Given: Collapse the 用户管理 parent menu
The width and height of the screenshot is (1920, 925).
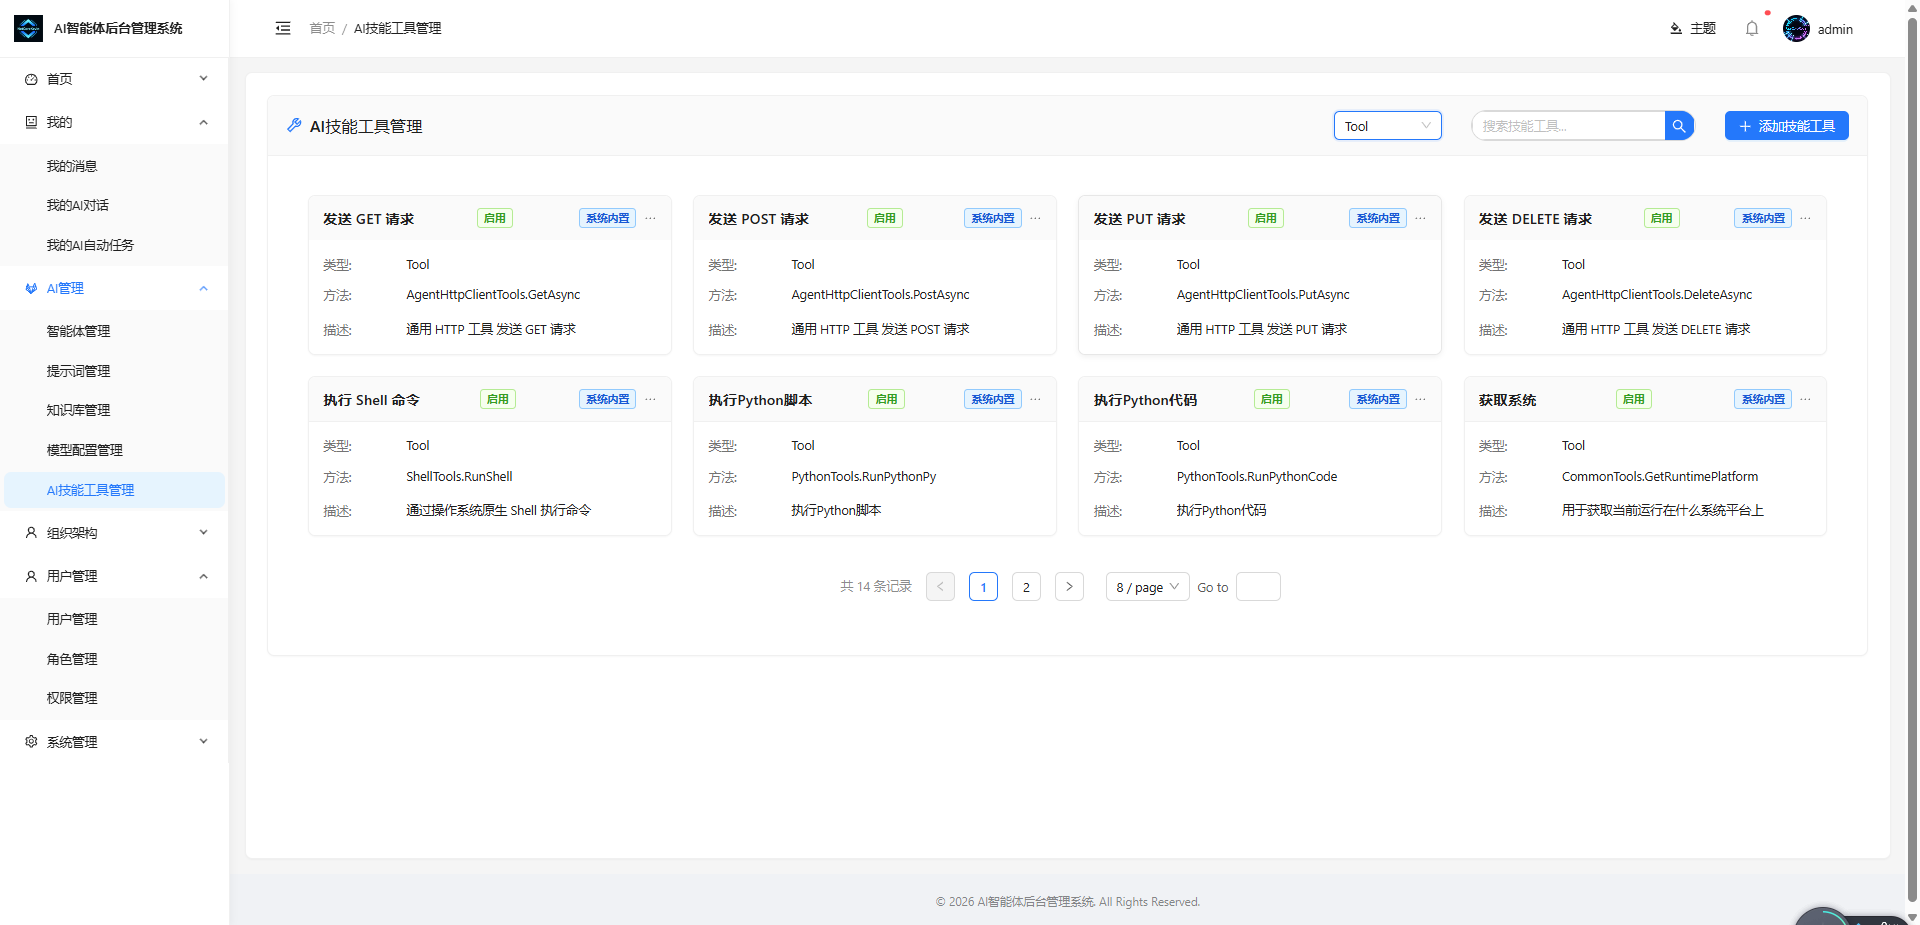Looking at the screenshot, I should pos(114,576).
